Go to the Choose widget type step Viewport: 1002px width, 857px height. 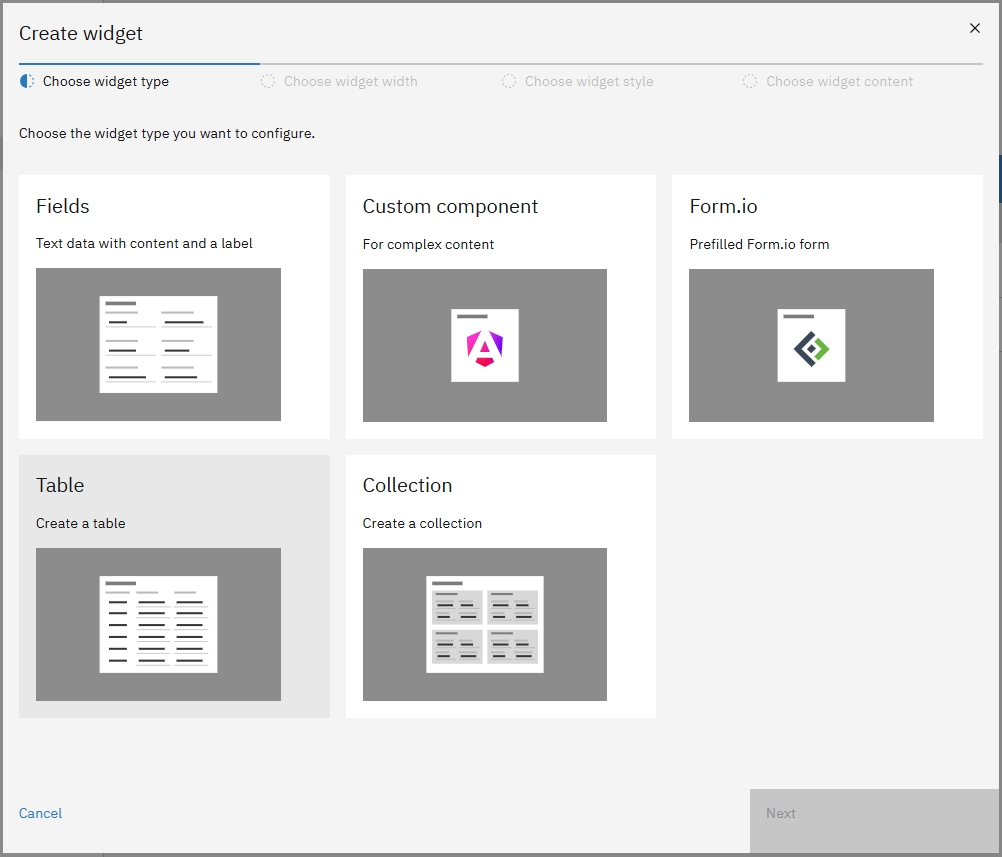click(105, 82)
